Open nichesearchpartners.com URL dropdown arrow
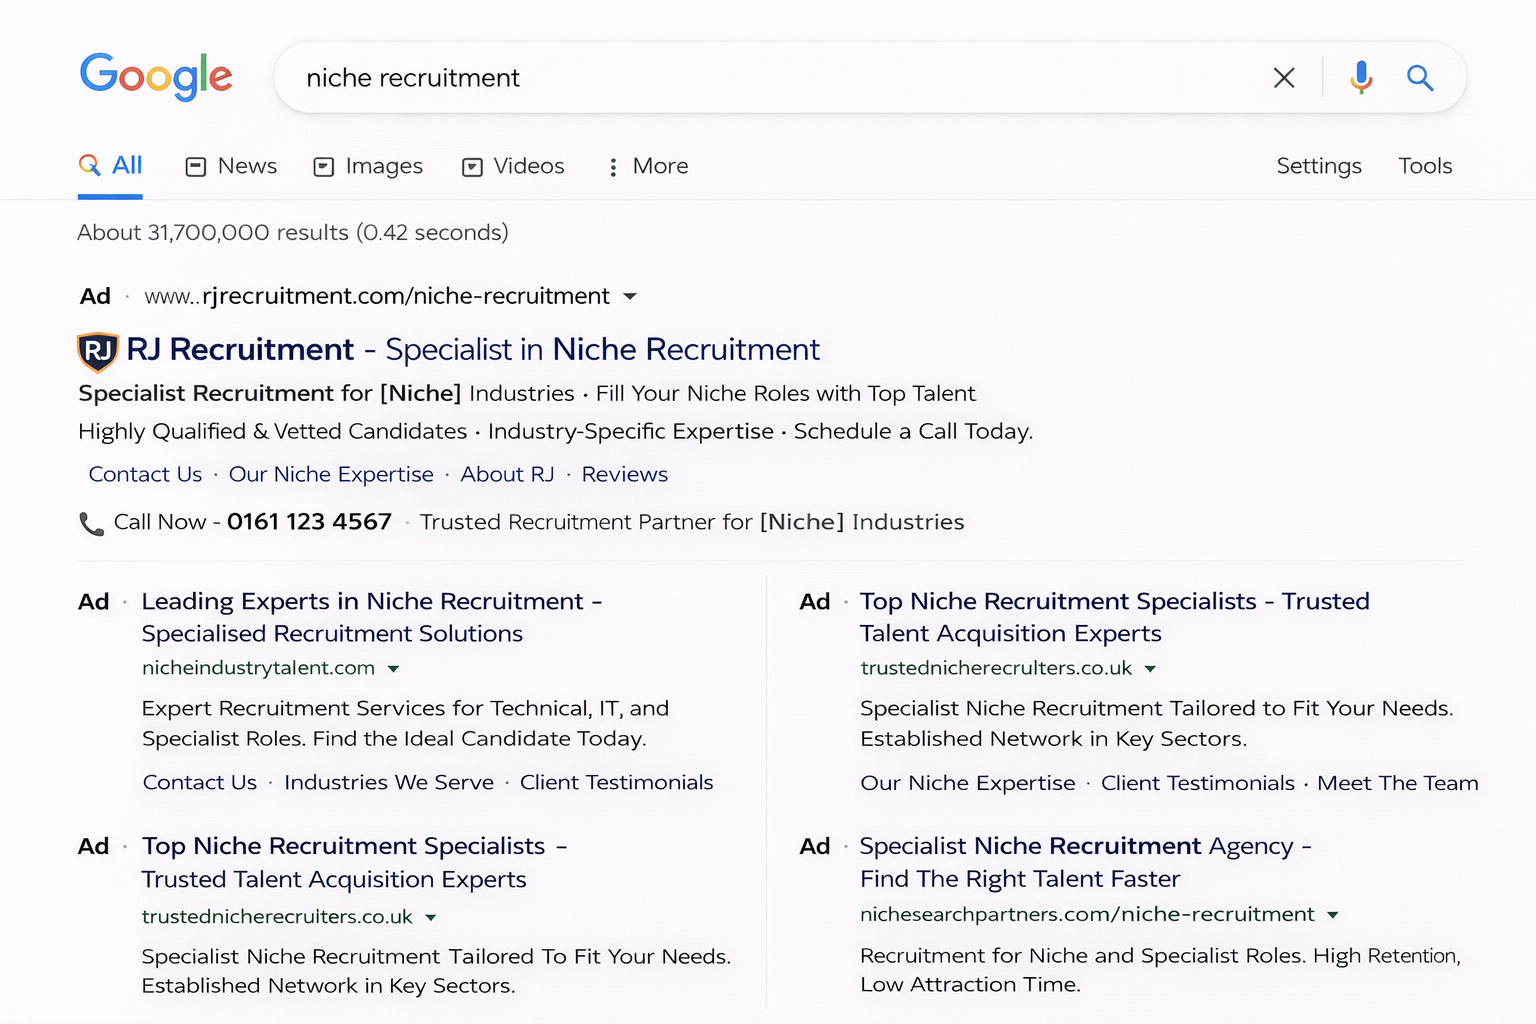 (x=1333, y=915)
